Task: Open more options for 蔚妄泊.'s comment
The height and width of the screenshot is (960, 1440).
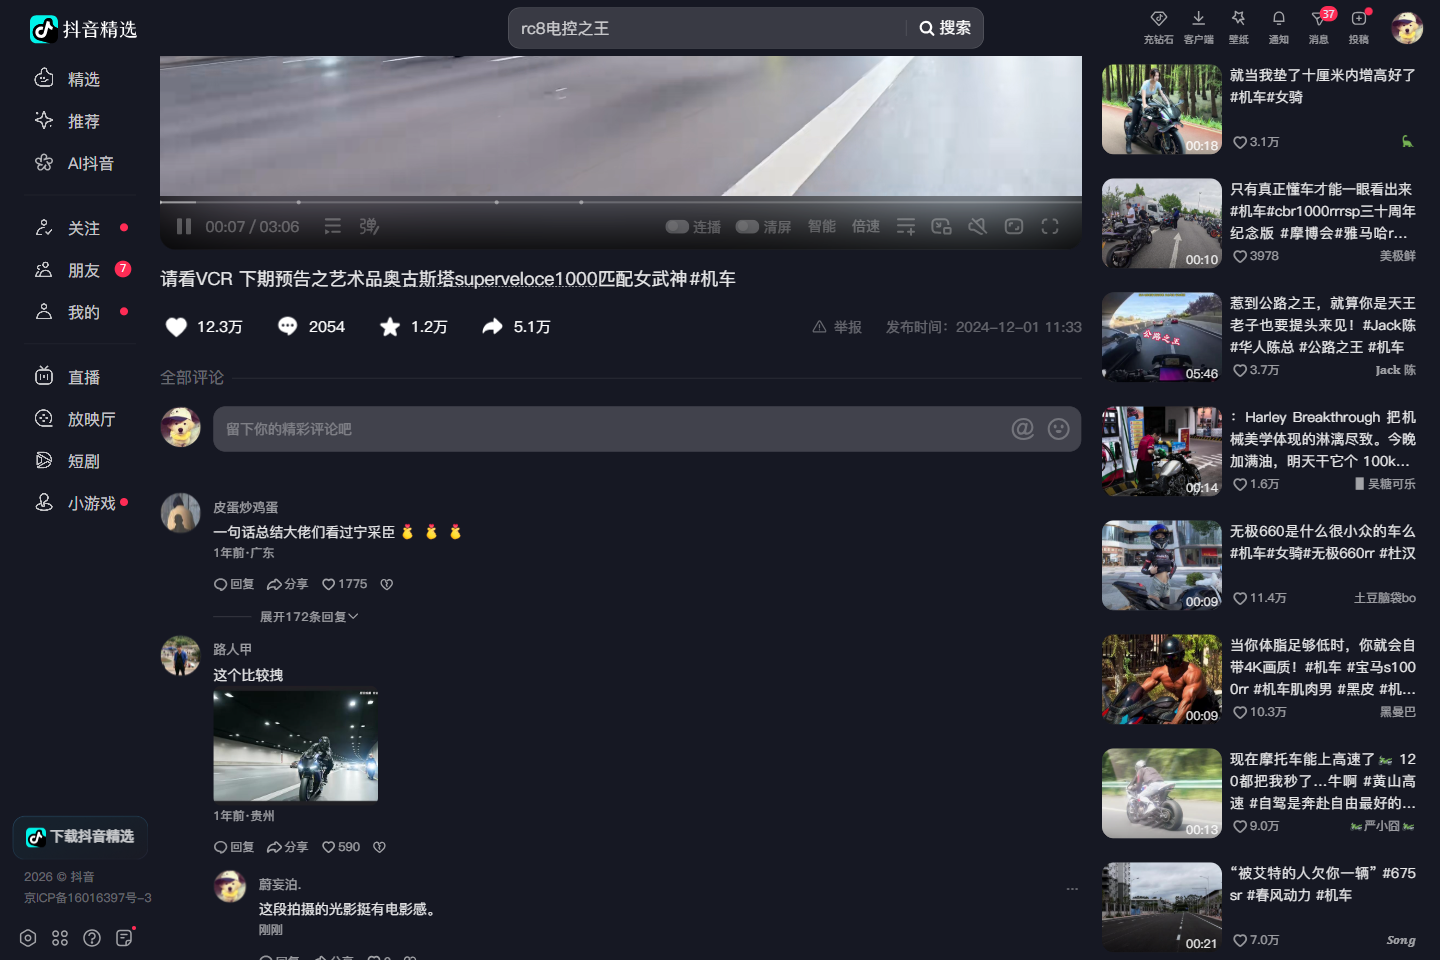Action: [1072, 889]
